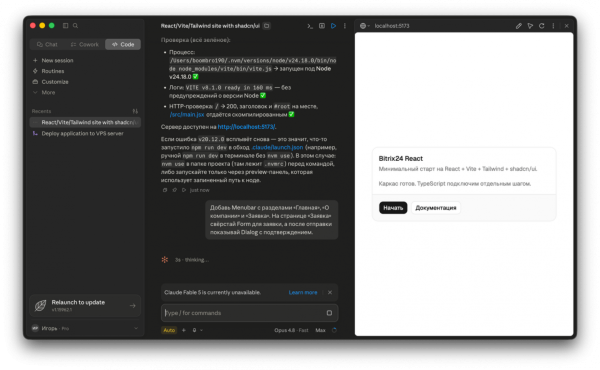This screenshot has width=600, height=370.
Task: Switch to the Cowork tab
Action: [x=85, y=44]
